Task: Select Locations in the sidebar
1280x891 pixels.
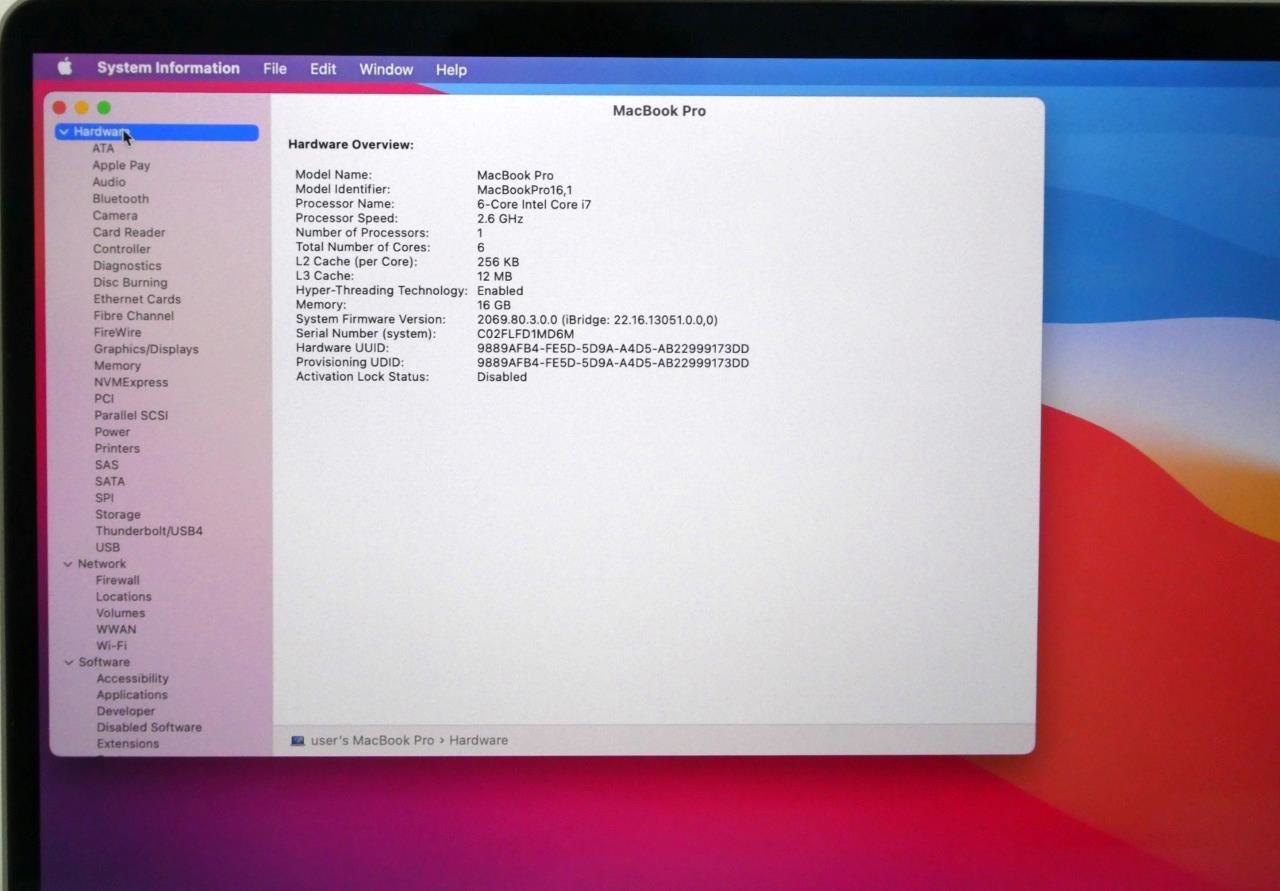Action: [x=124, y=597]
